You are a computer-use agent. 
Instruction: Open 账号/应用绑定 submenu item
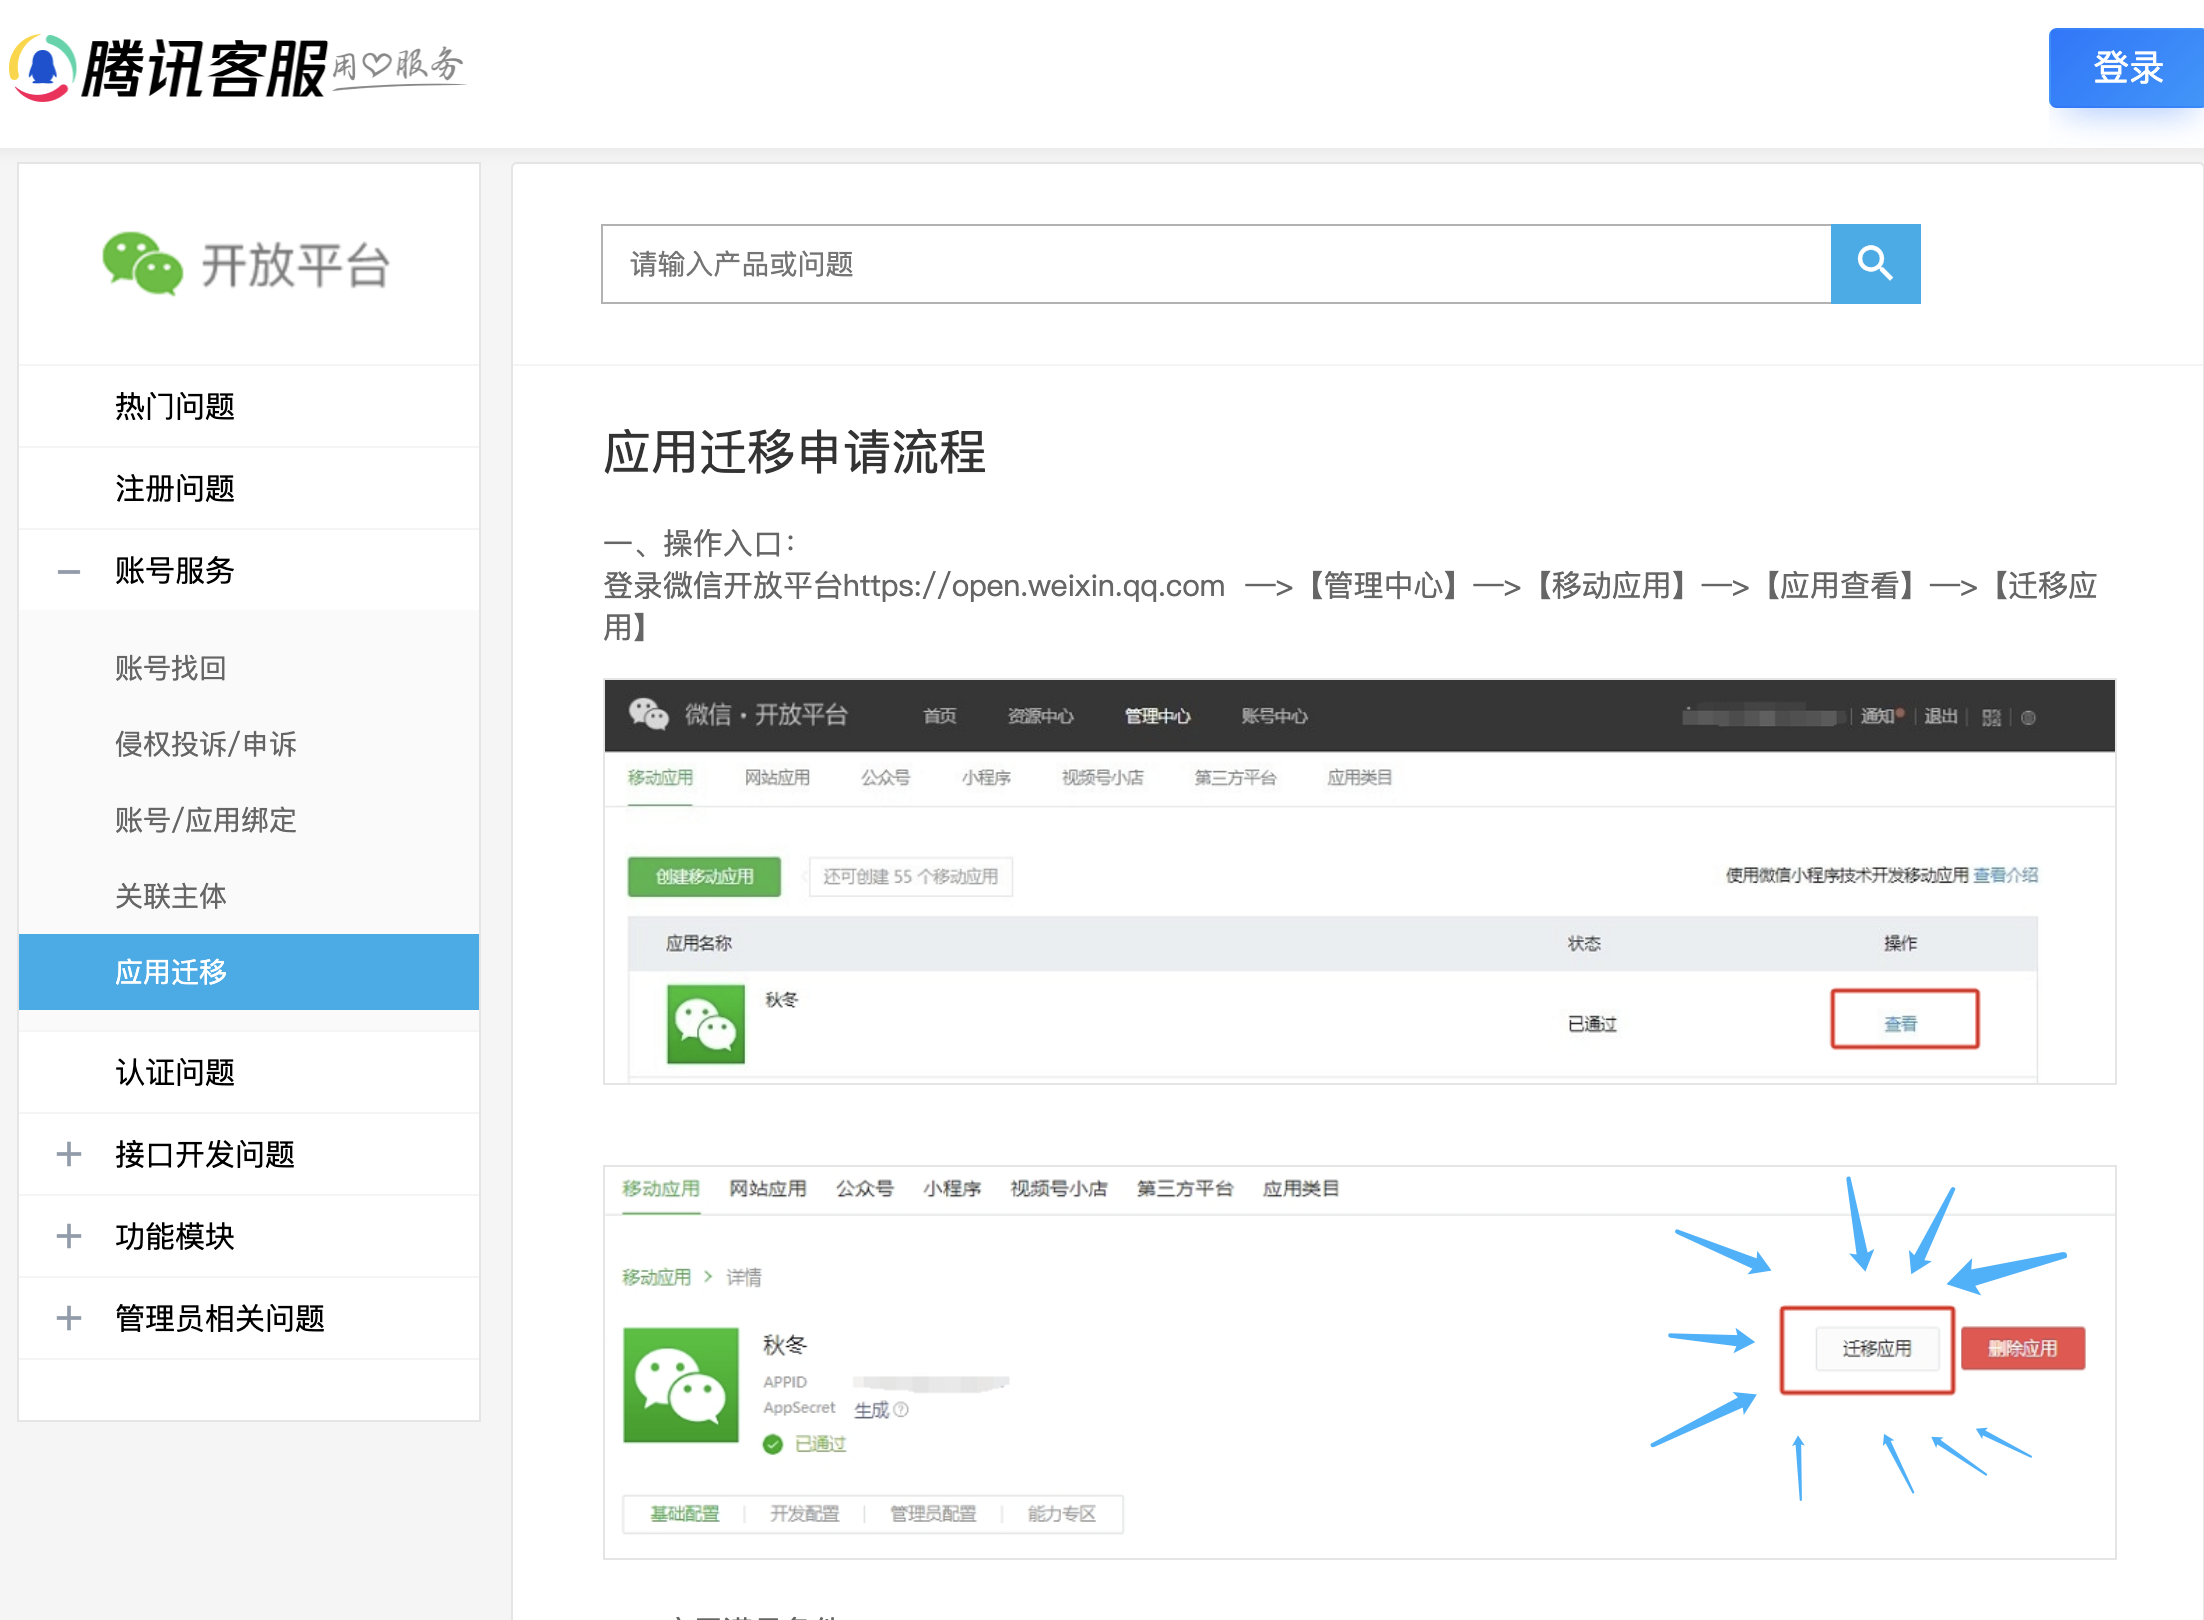[206, 820]
